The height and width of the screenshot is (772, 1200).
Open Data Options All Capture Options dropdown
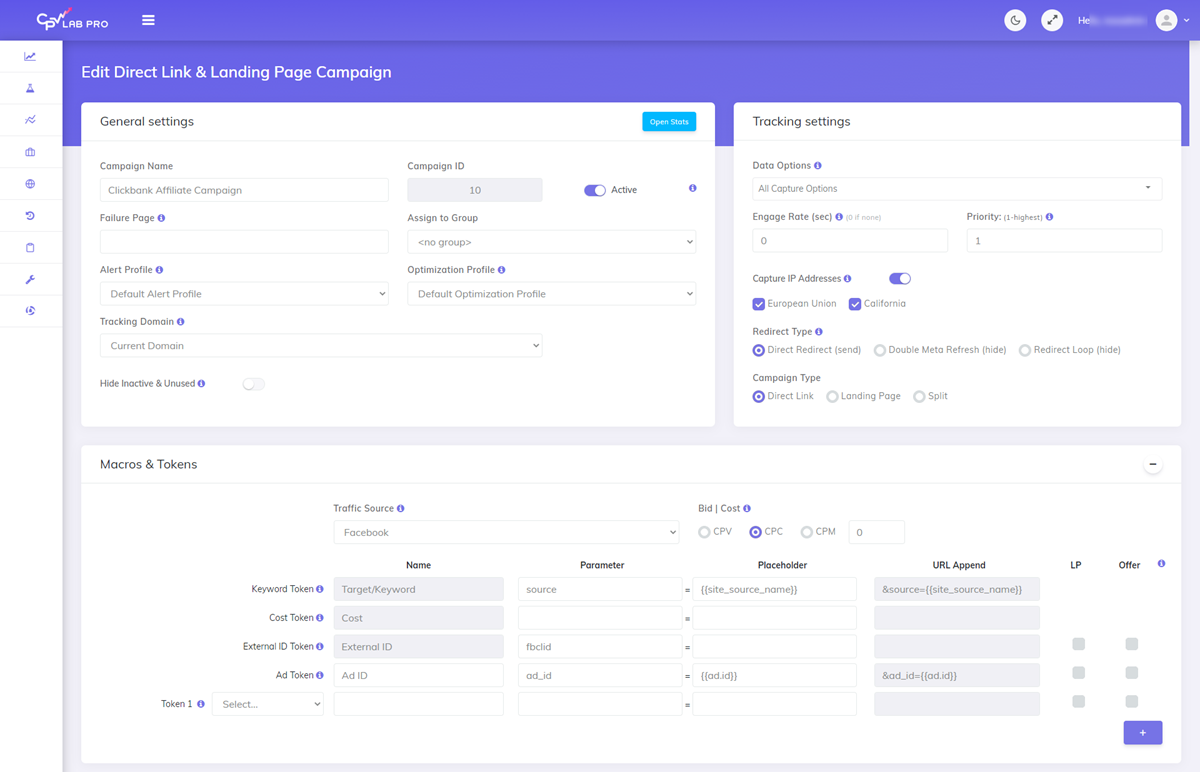(x=957, y=188)
